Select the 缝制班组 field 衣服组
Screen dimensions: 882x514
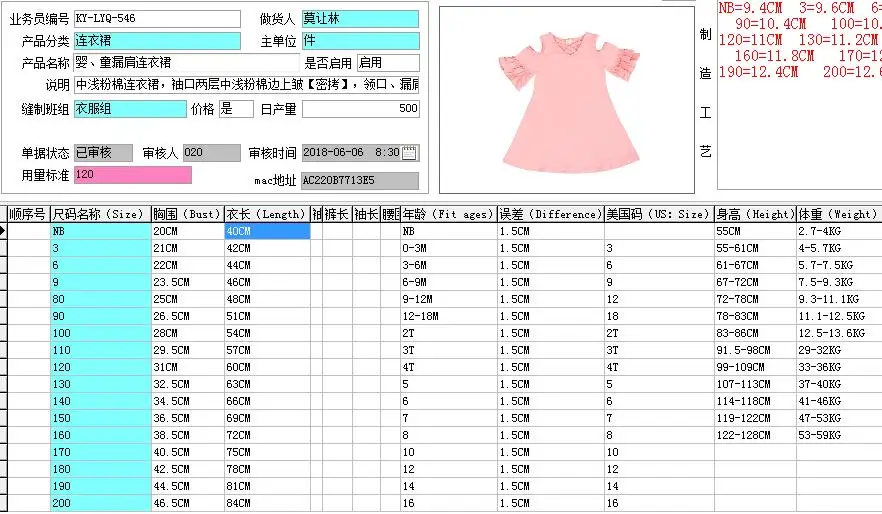(x=130, y=109)
